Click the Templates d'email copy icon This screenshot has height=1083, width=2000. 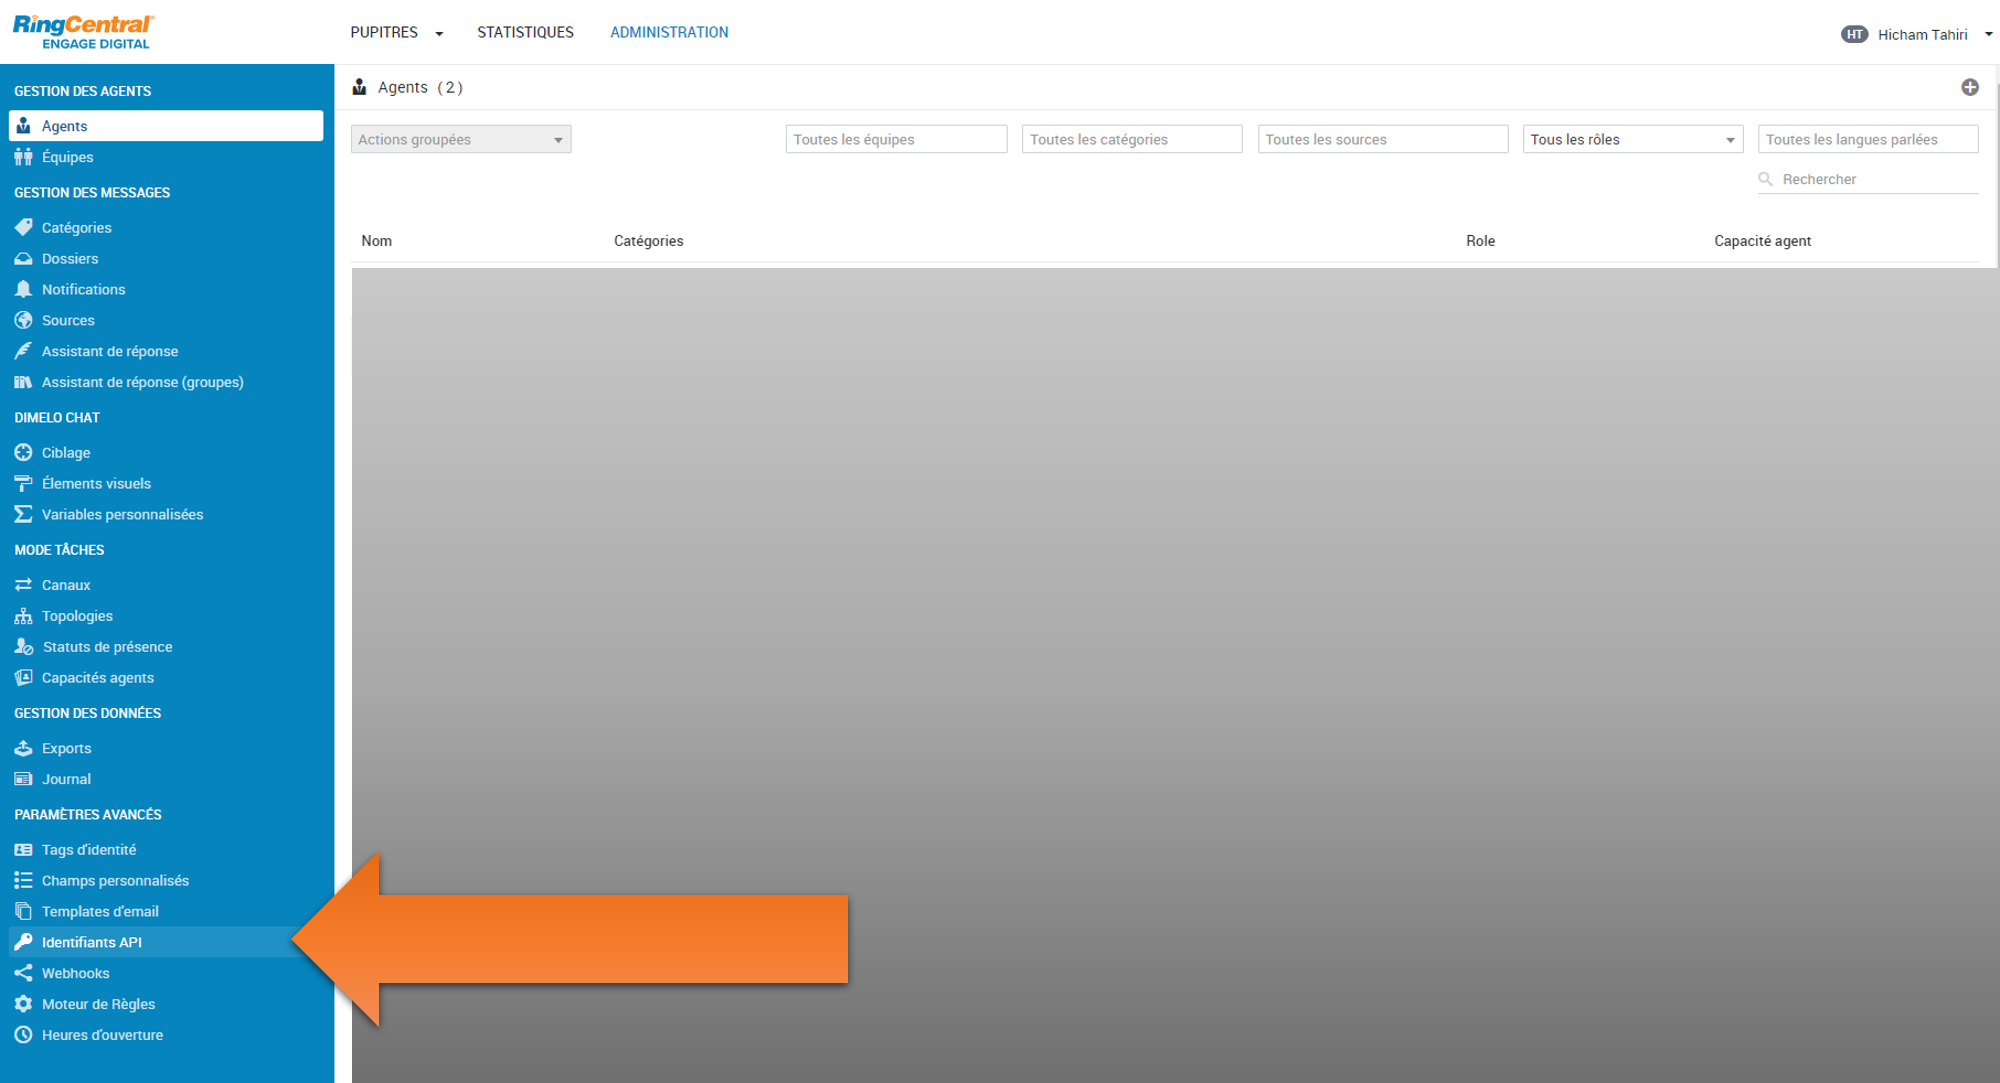pos(23,911)
